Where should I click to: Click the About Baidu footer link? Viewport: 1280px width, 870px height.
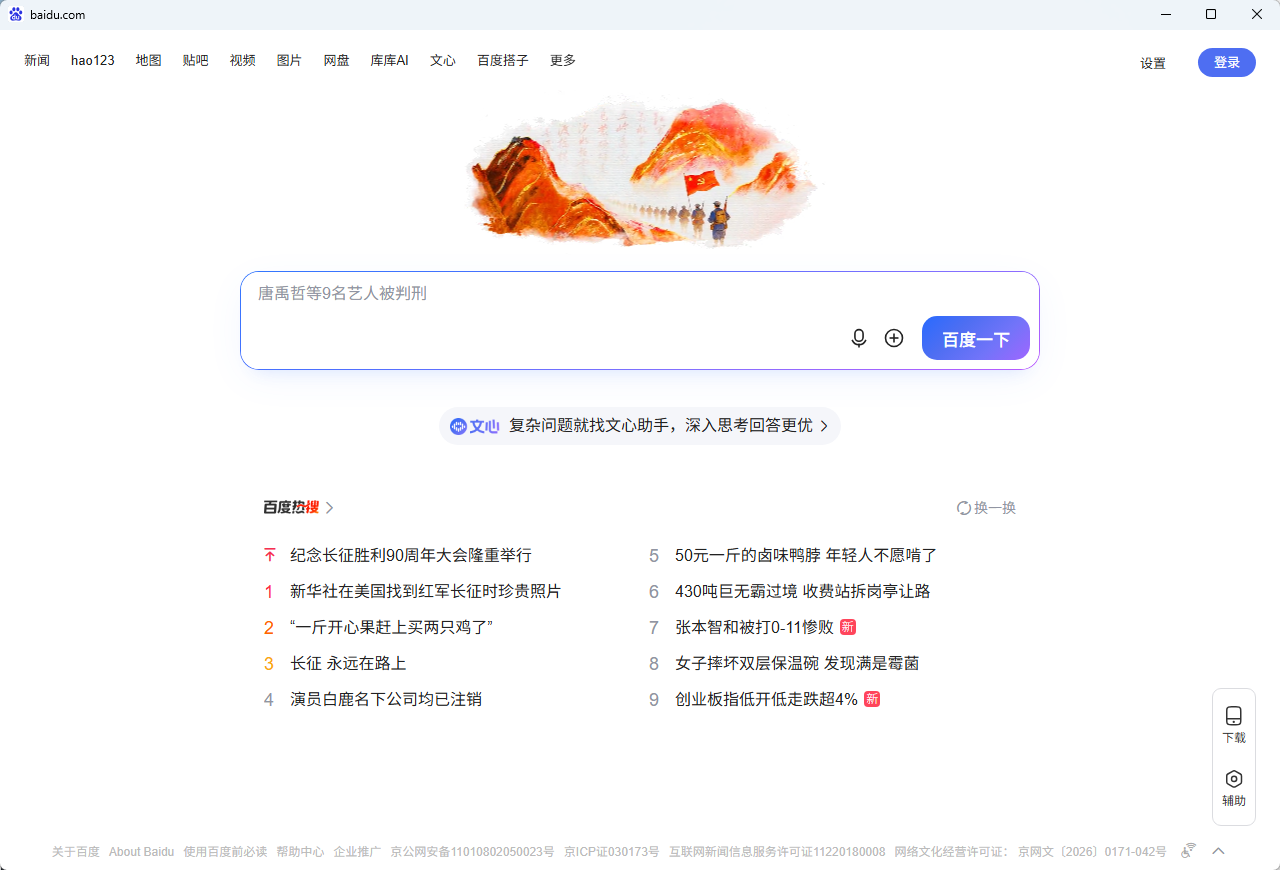(142, 852)
